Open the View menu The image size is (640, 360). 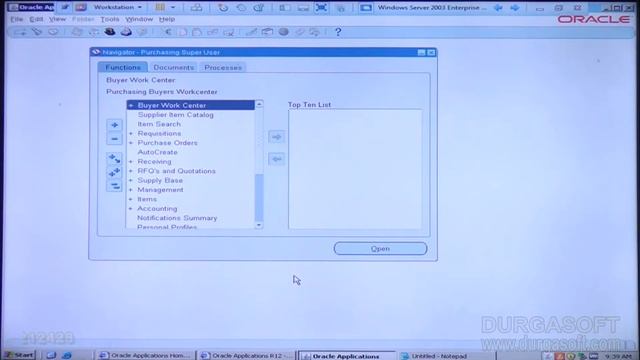point(57,19)
